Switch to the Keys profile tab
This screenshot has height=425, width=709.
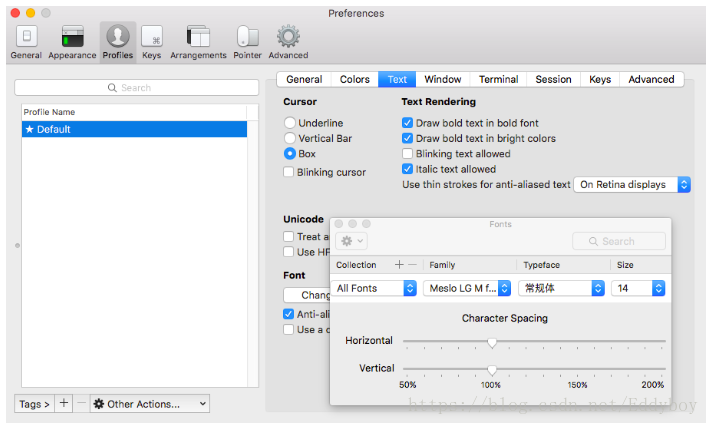click(x=600, y=79)
